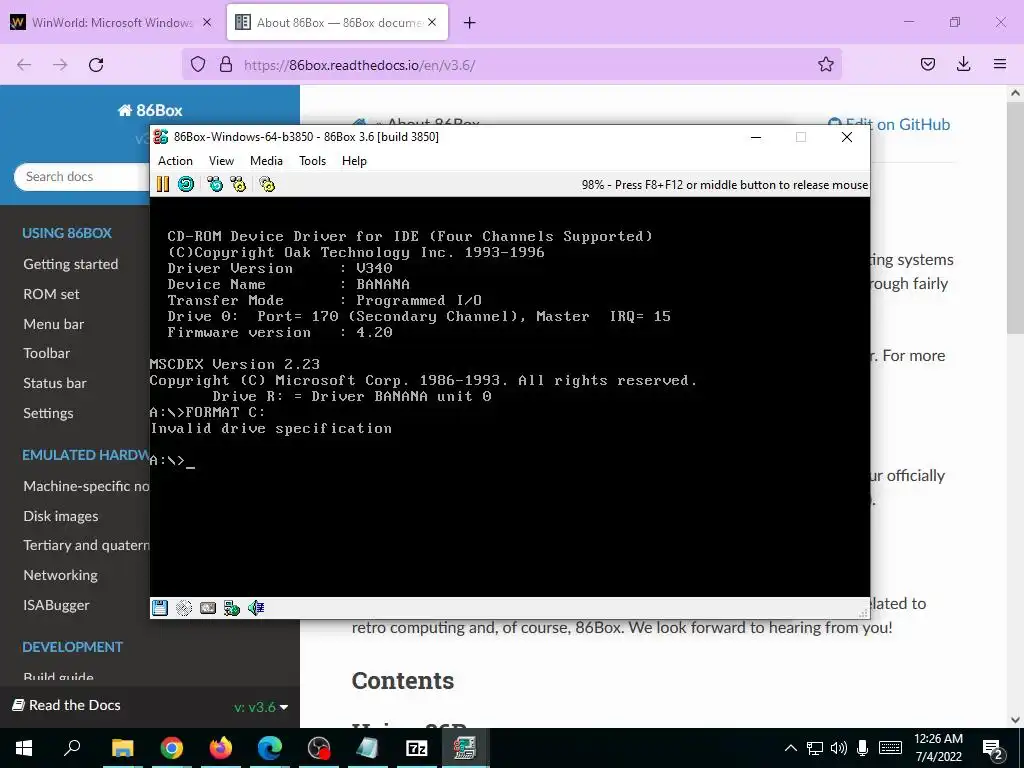The height and width of the screenshot is (768, 1024).
Task: Click the site security padlock icon
Action: click(226, 65)
